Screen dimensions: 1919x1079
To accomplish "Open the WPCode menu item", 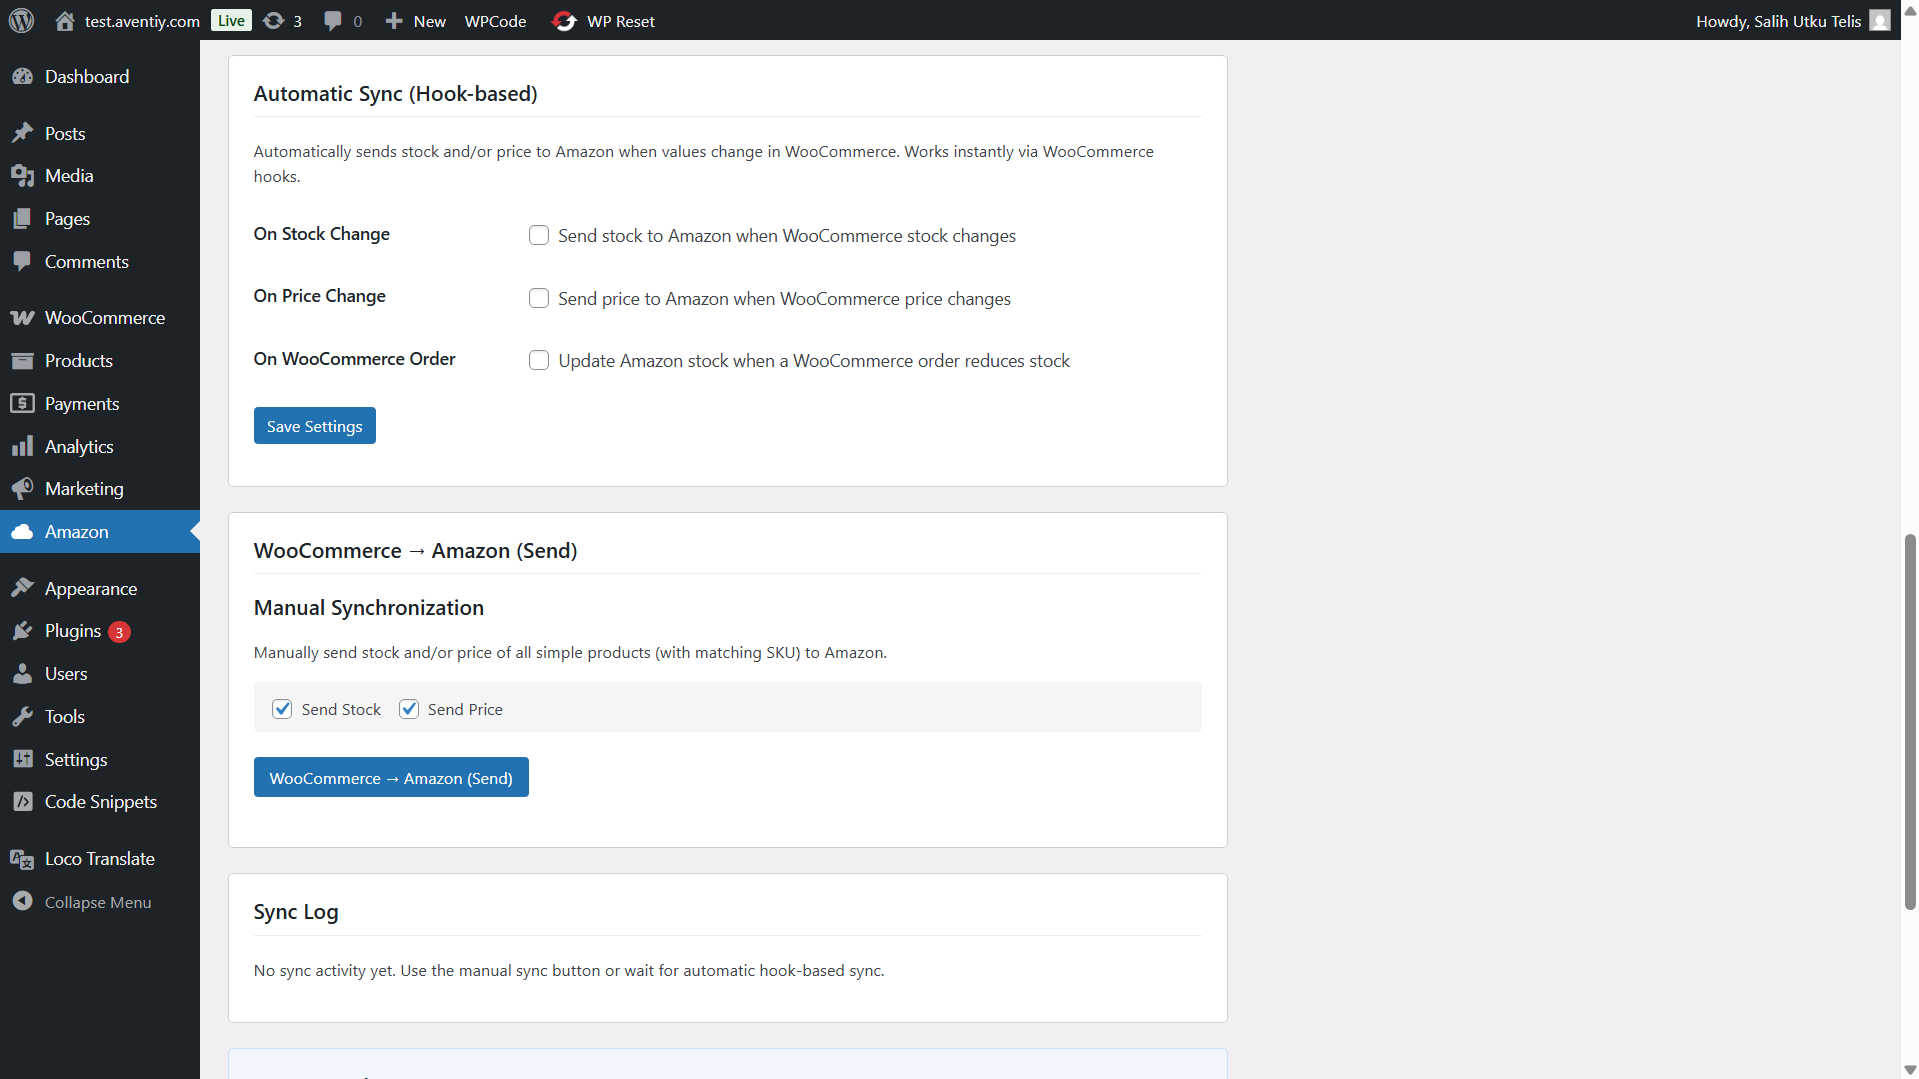I will tap(495, 20).
